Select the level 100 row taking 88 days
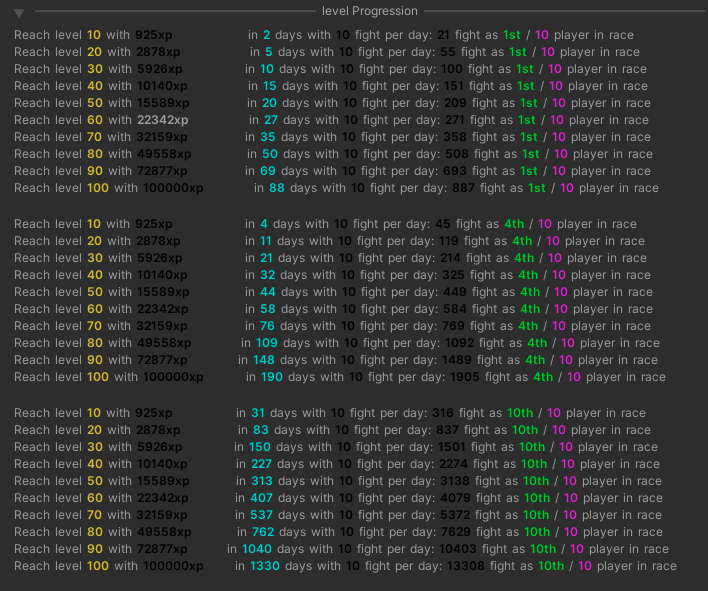 click(x=336, y=188)
